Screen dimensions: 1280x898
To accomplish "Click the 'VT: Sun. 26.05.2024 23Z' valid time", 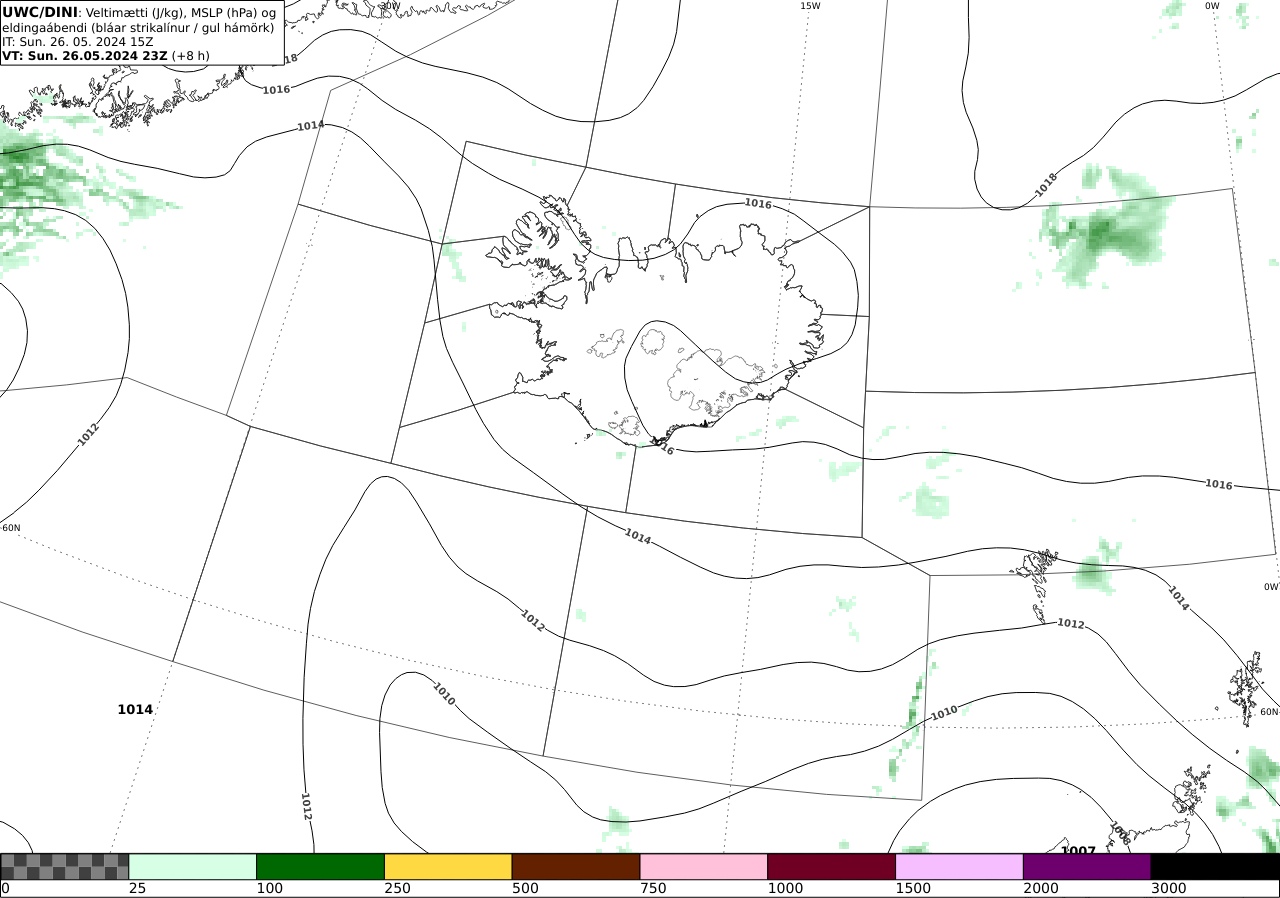I will (85, 56).
